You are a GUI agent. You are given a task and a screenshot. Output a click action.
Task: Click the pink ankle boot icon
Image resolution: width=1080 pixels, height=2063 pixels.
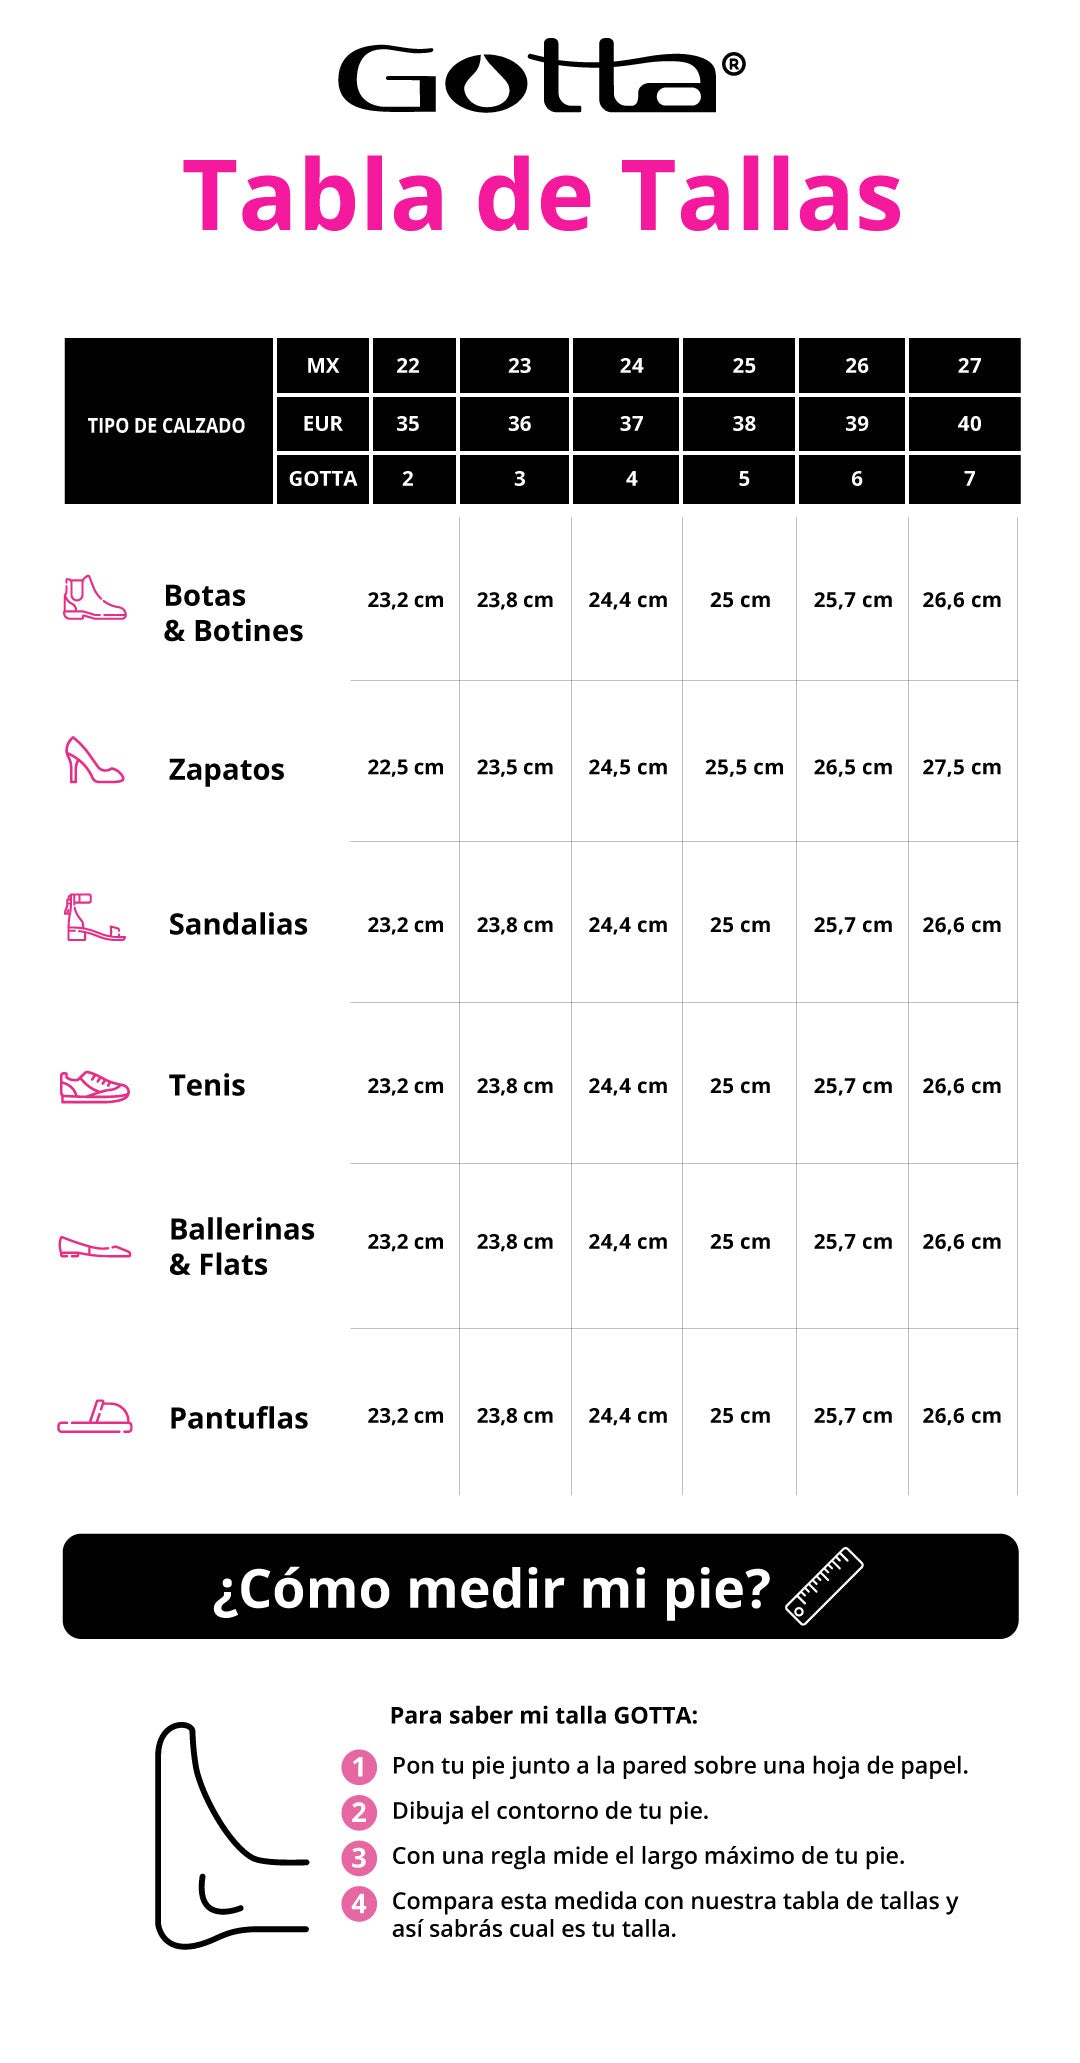point(95,598)
